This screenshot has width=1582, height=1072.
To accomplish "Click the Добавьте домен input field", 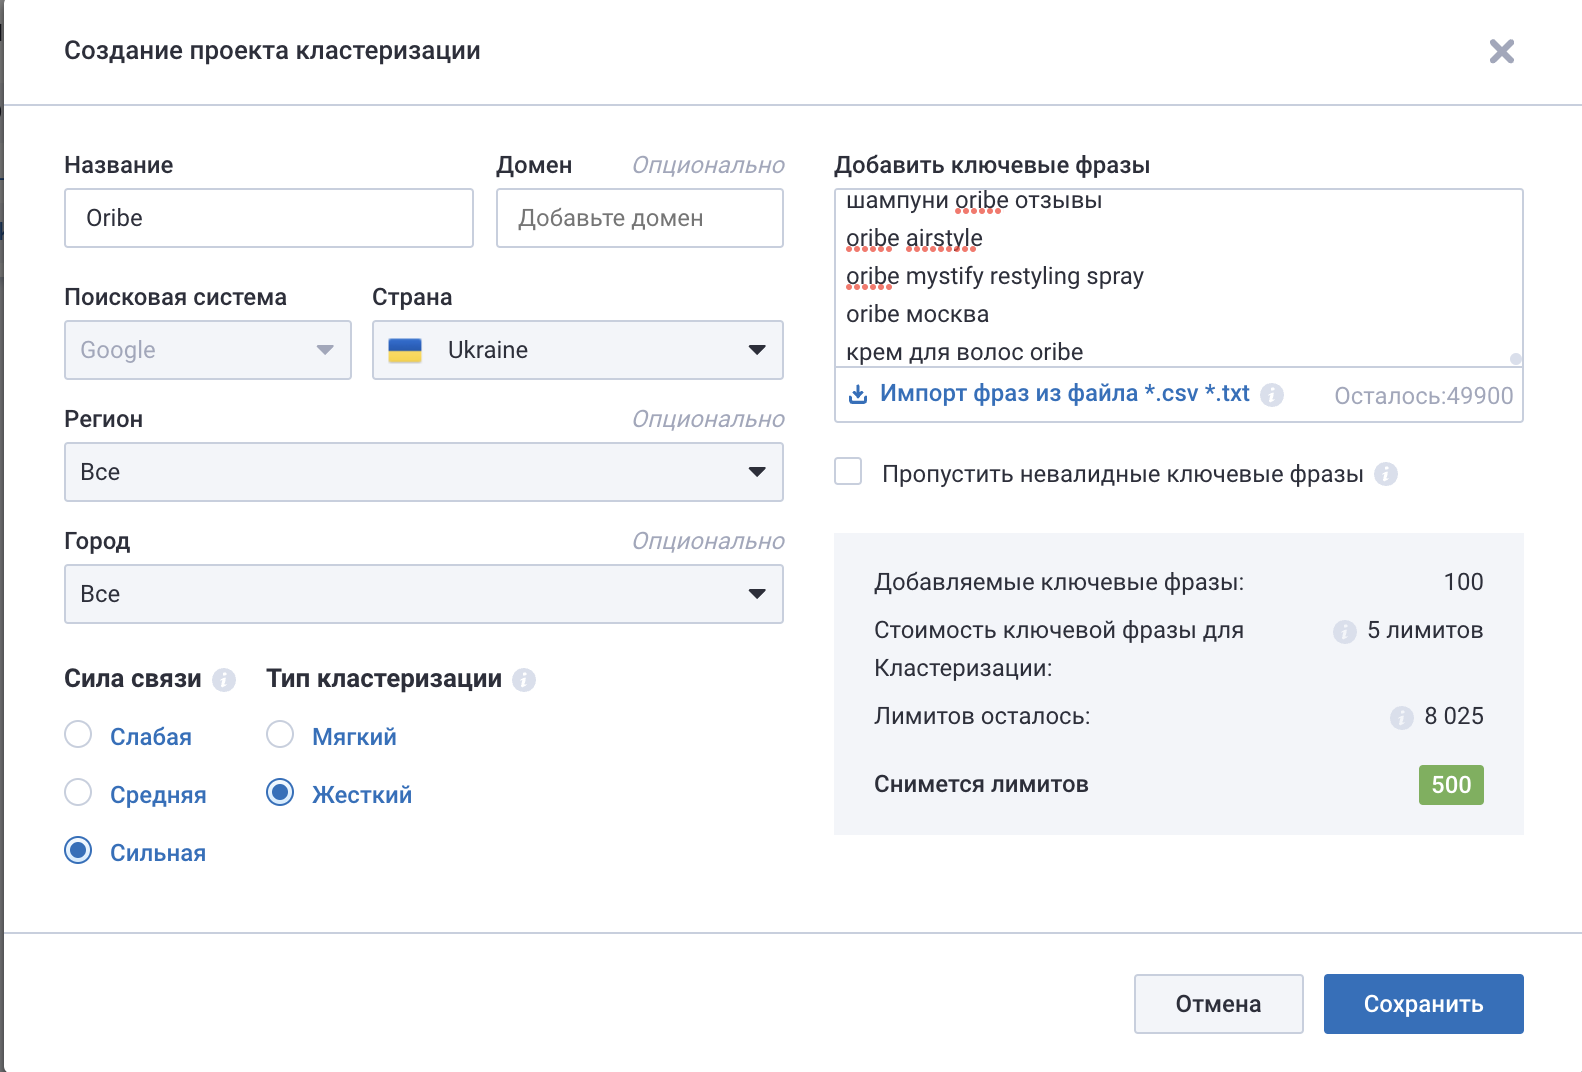I will click(x=640, y=218).
